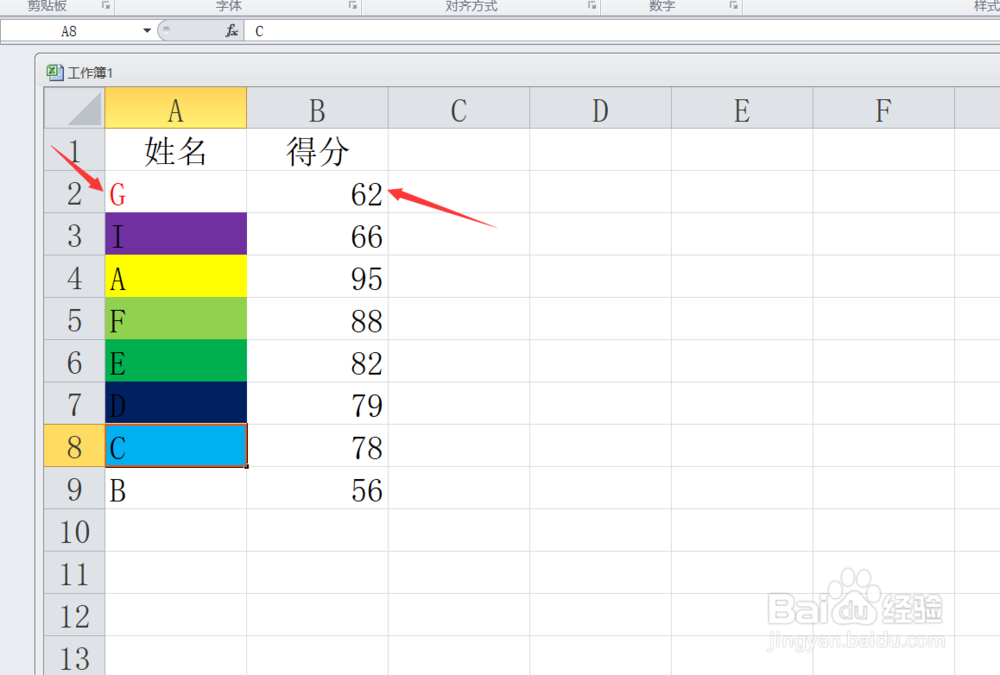This screenshot has height=675, width=1000.
Task: Click the Name Box showing A8
Action: point(70,31)
